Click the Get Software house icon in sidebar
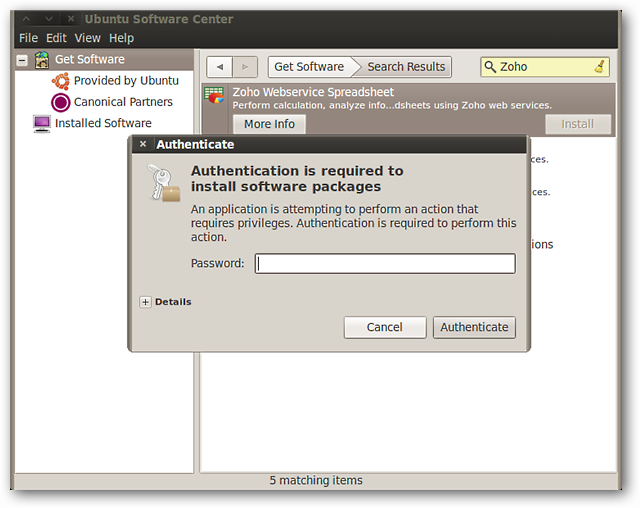The width and height of the screenshot is (640, 508). 42,60
